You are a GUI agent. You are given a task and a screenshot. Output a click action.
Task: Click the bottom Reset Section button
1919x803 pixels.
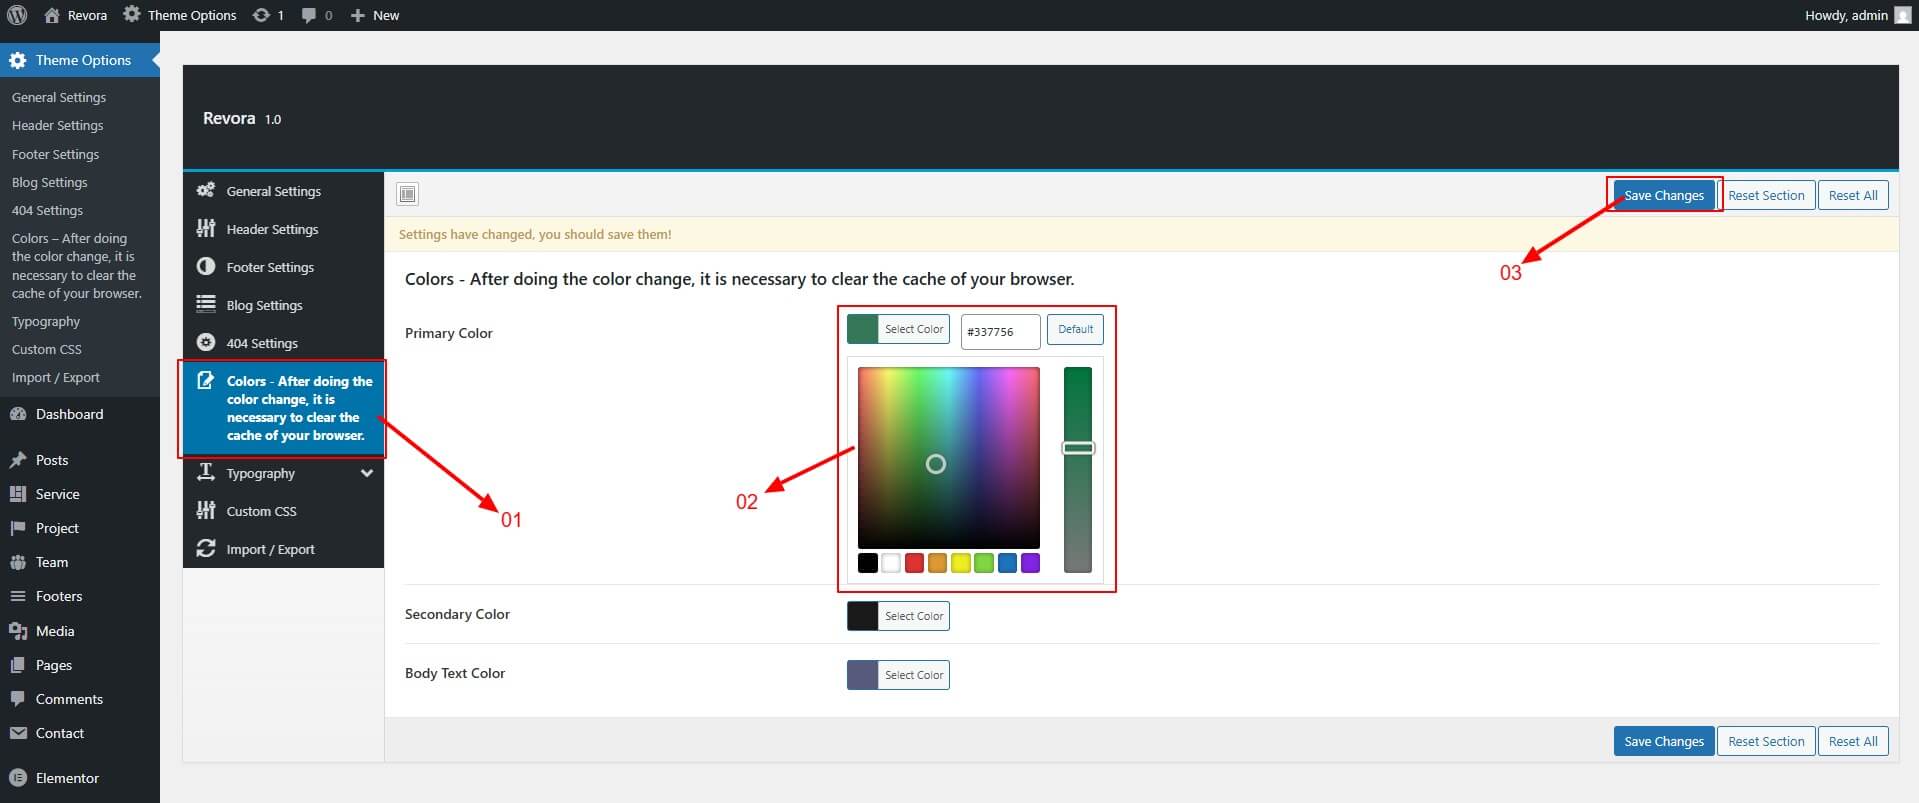click(1766, 741)
